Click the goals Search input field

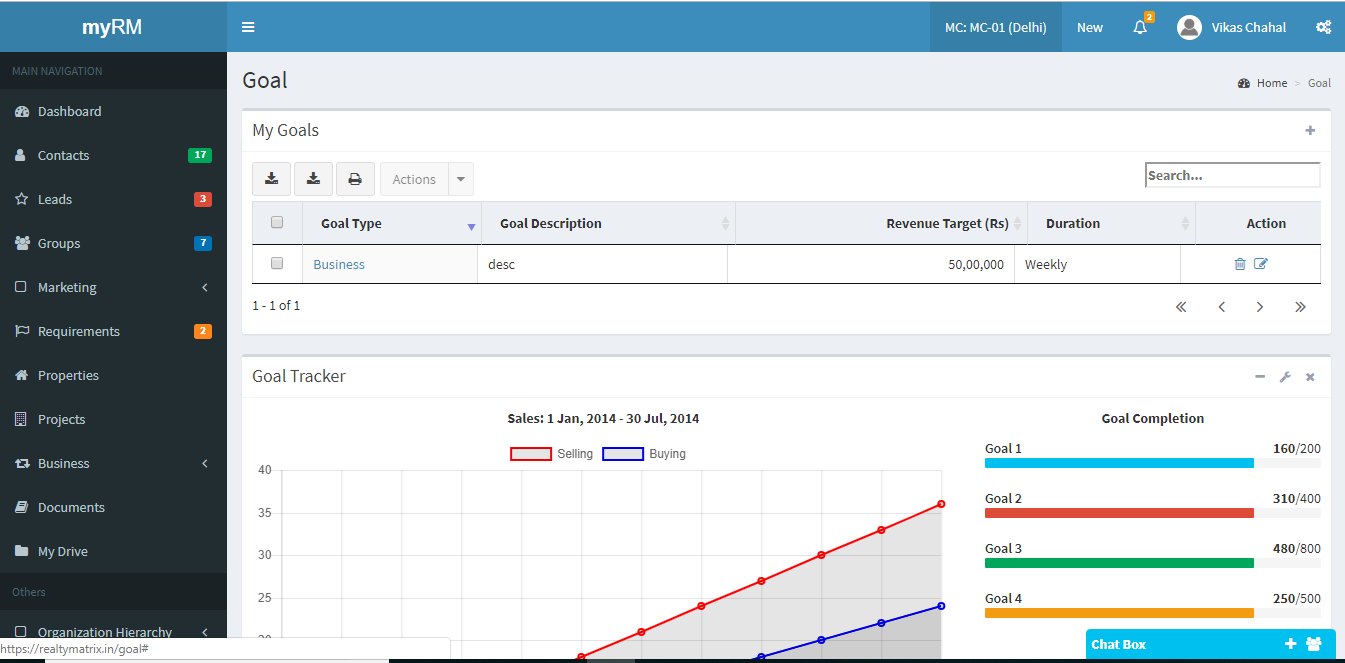pos(1233,175)
